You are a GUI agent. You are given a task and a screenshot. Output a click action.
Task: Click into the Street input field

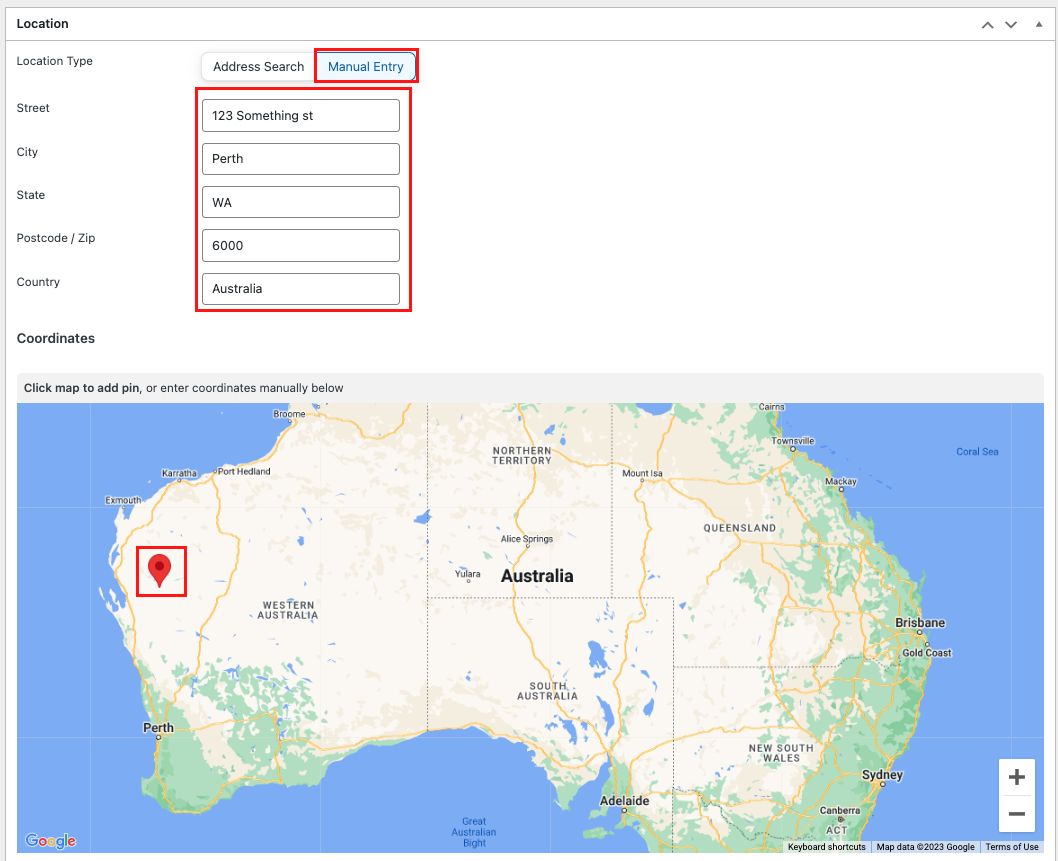[300, 115]
